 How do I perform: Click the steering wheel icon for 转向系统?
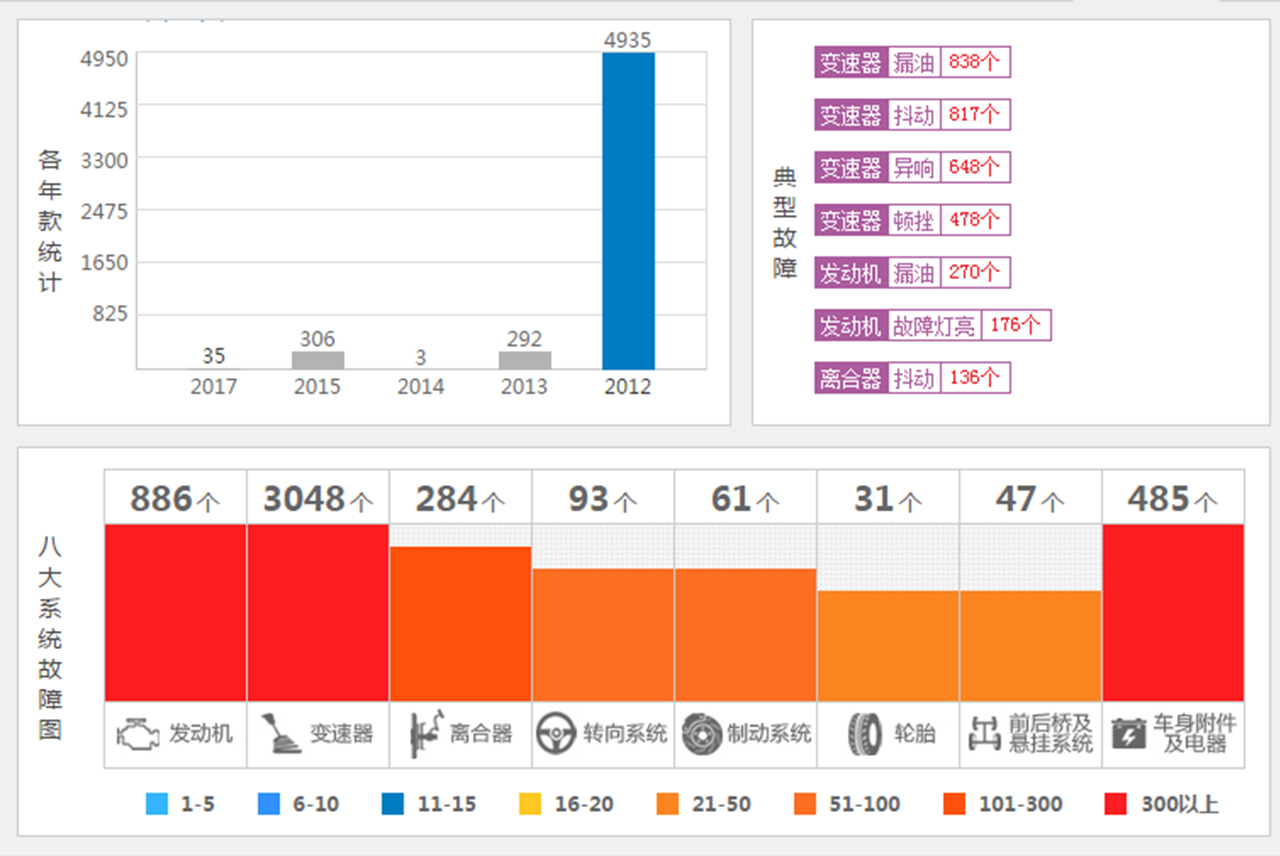(555, 734)
